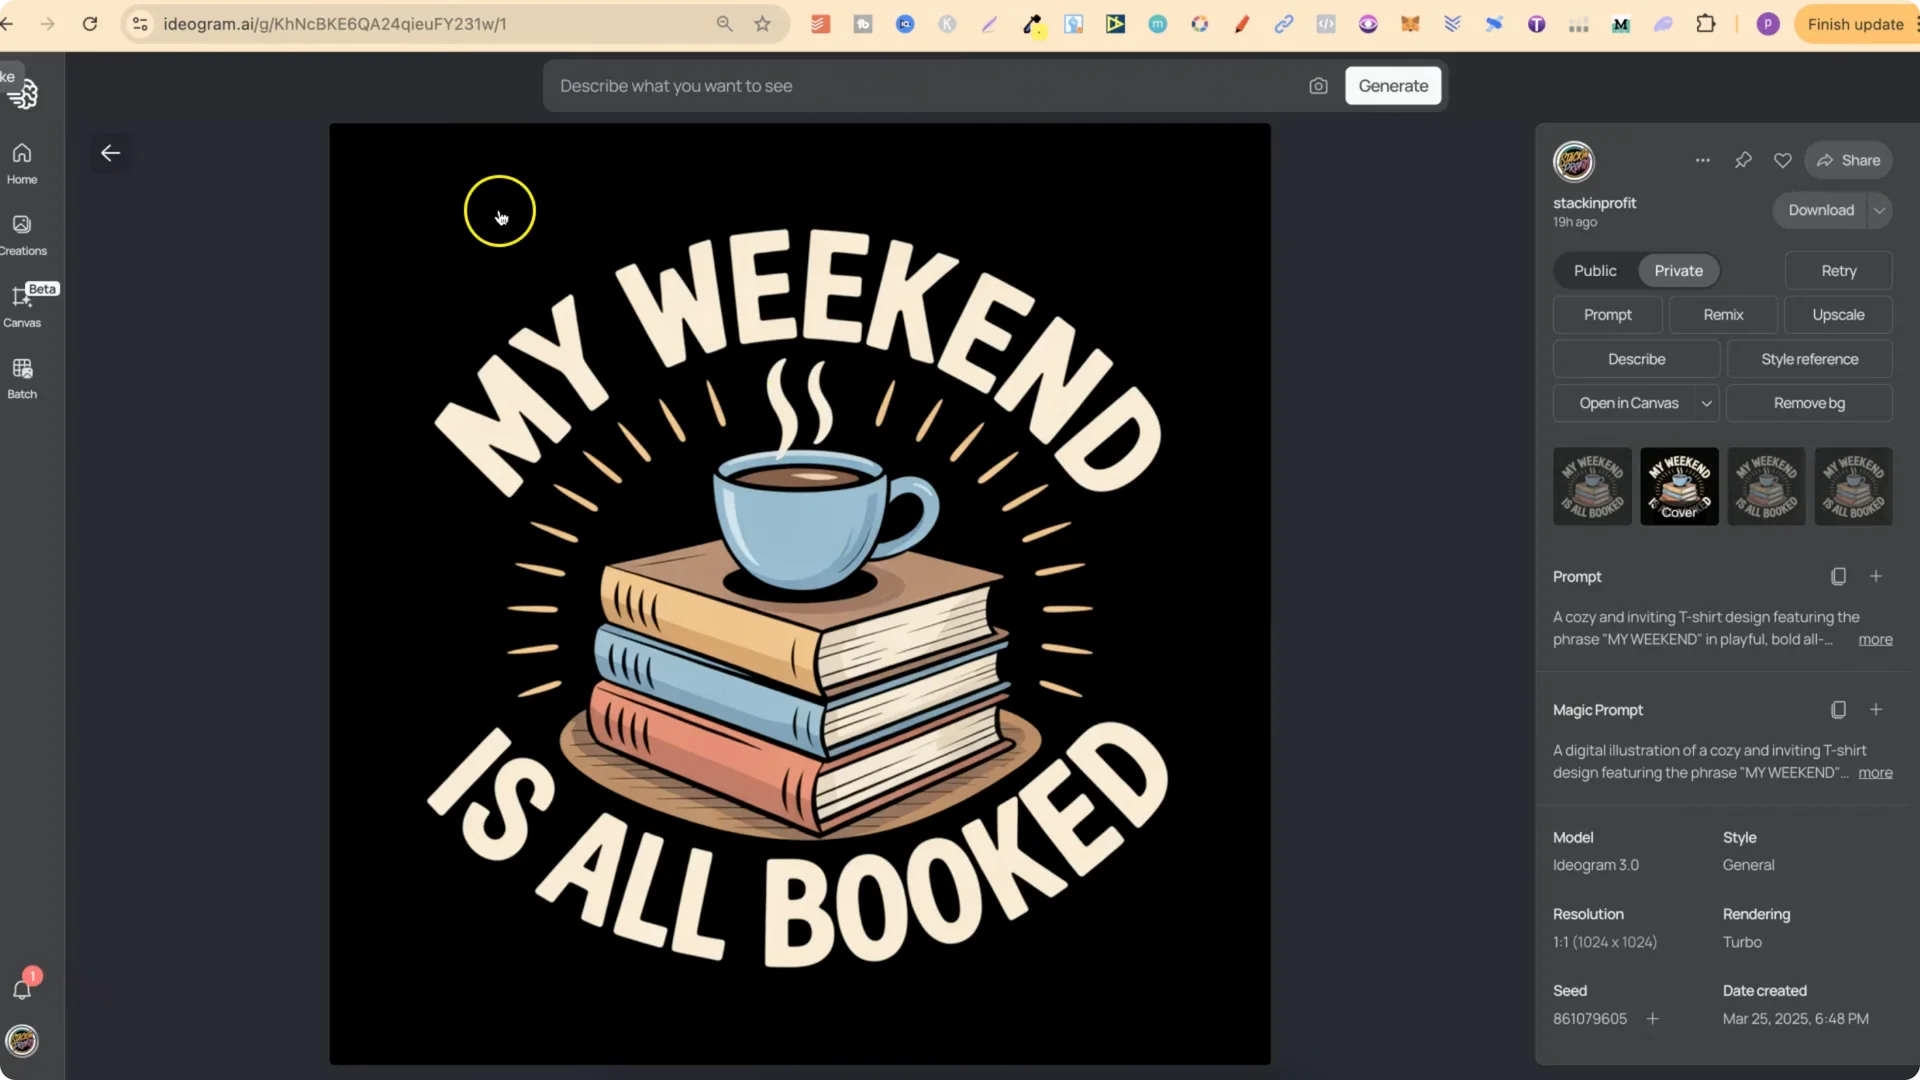Viewport: 1920px width, 1080px height.
Task: Open the Open in Canvas dropdown arrow
Action: 1707,403
